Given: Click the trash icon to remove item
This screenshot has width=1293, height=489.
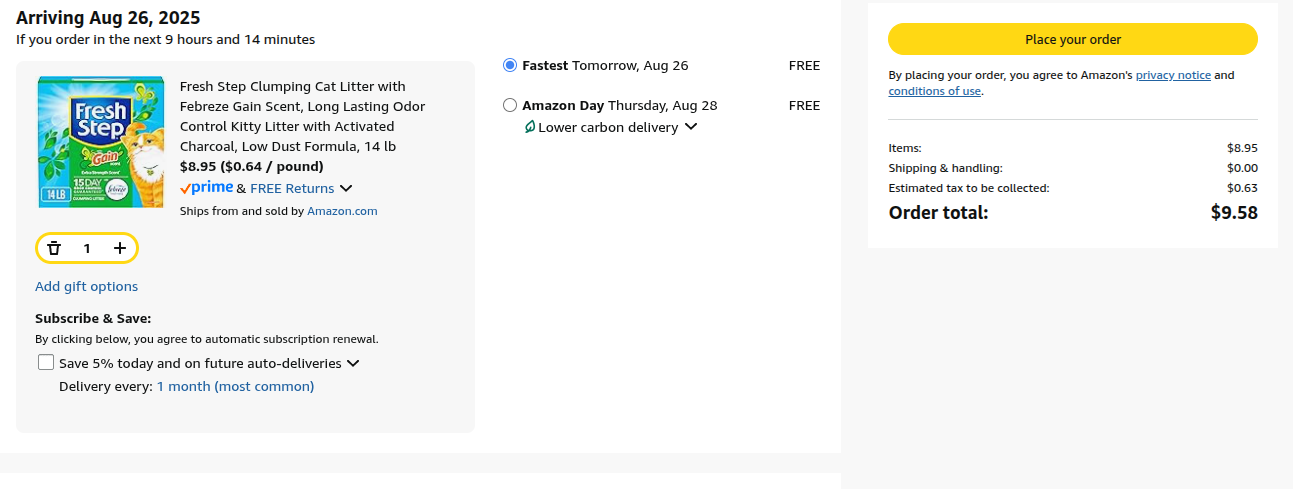Looking at the screenshot, I should [54, 248].
